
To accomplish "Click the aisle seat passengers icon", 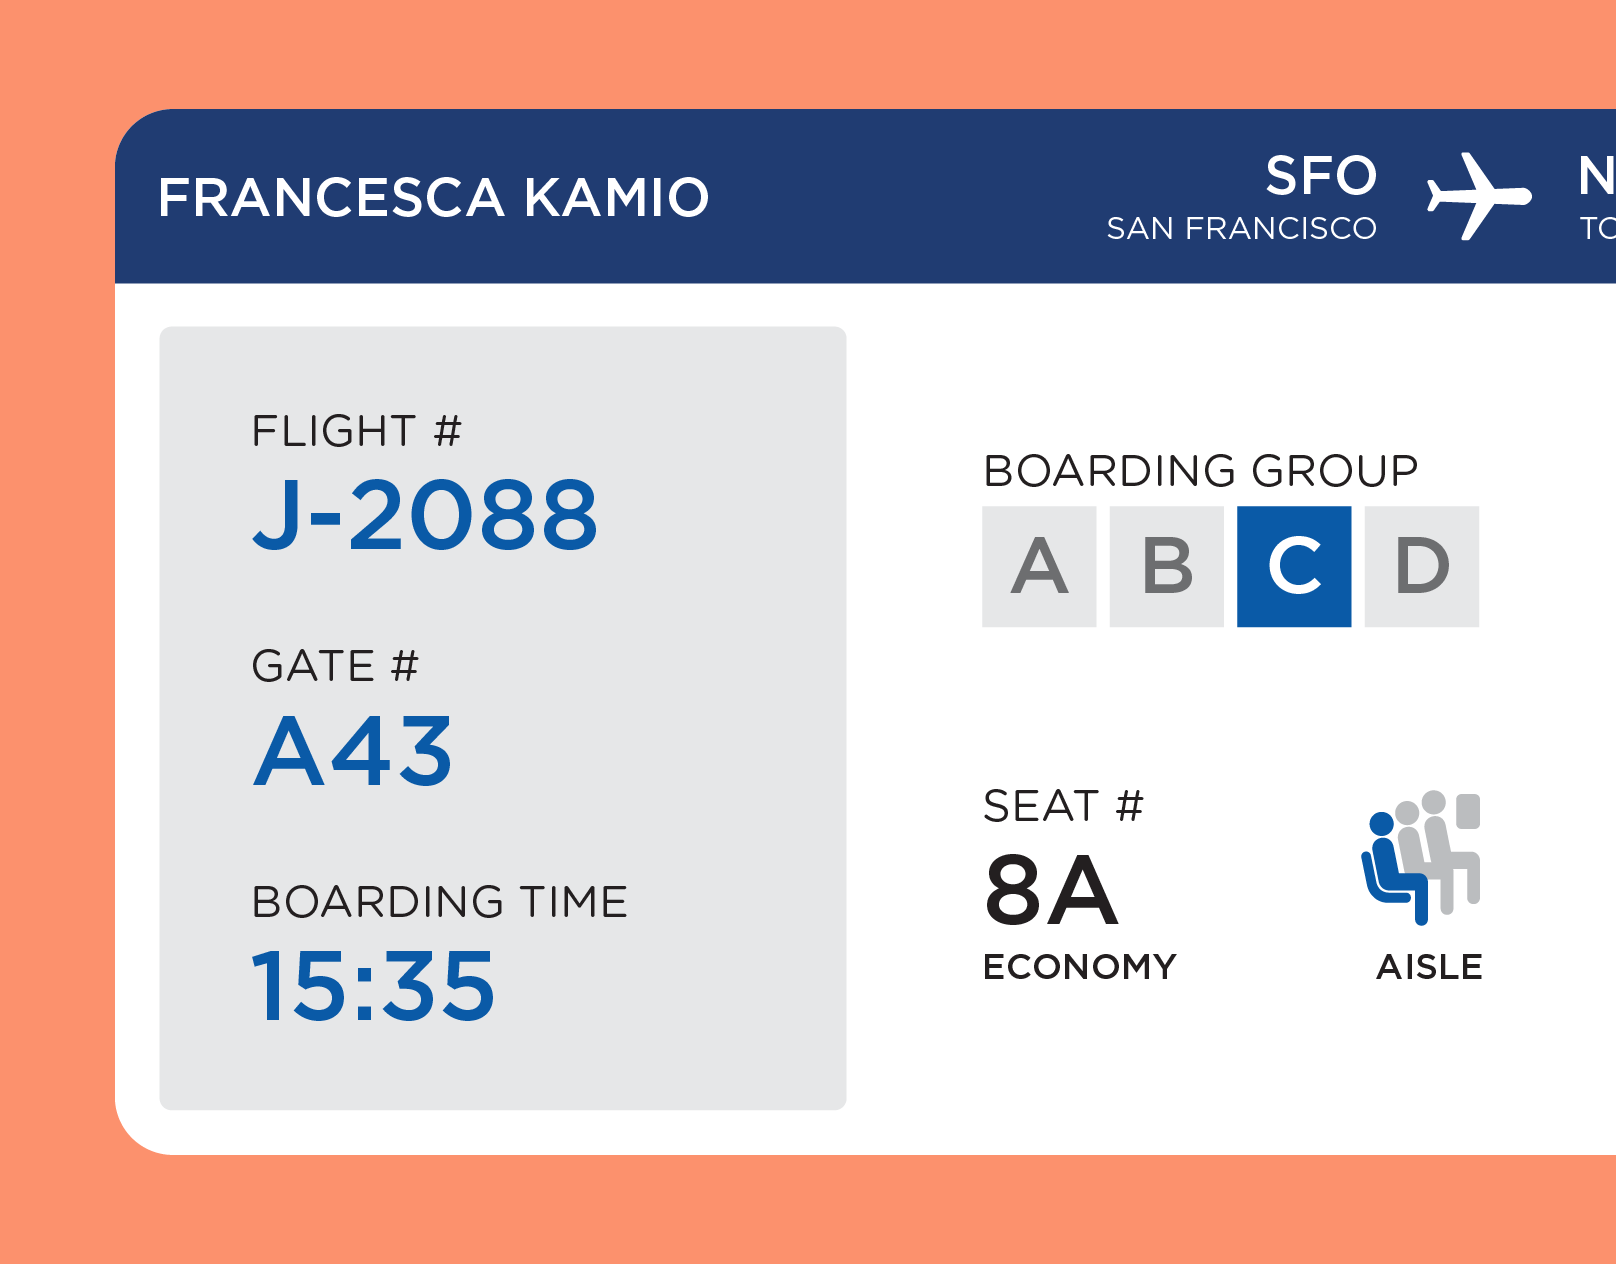I will 1420,857.
